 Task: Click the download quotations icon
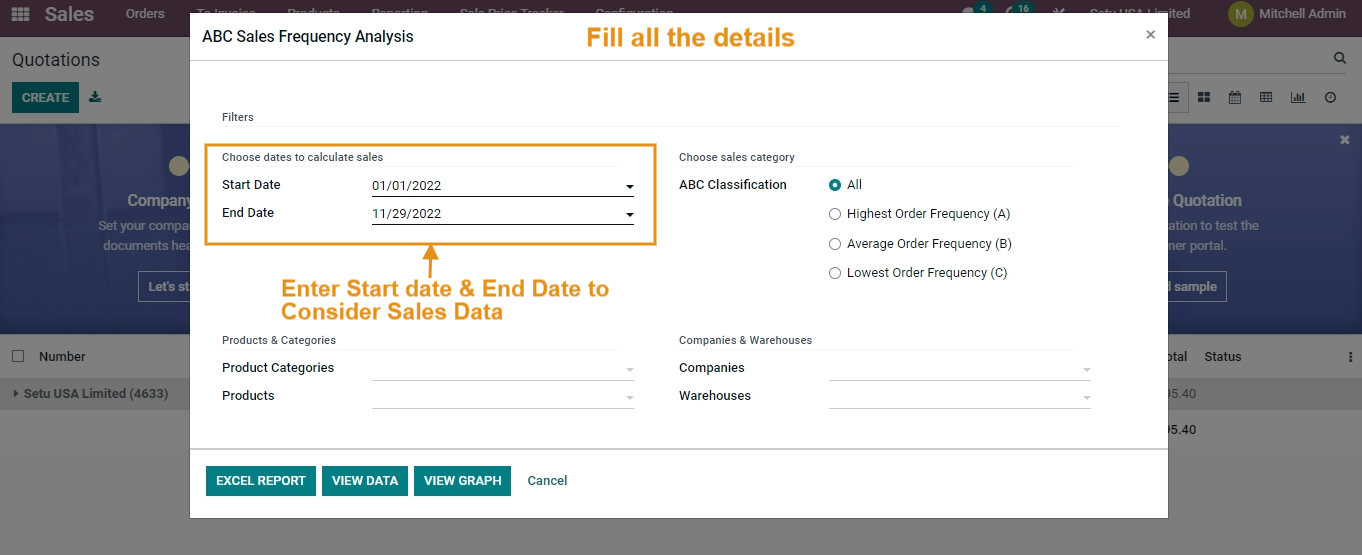click(x=95, y=97)
